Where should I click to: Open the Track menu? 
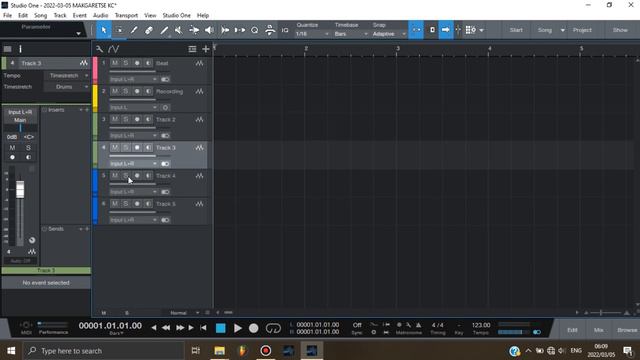(60, 16)
